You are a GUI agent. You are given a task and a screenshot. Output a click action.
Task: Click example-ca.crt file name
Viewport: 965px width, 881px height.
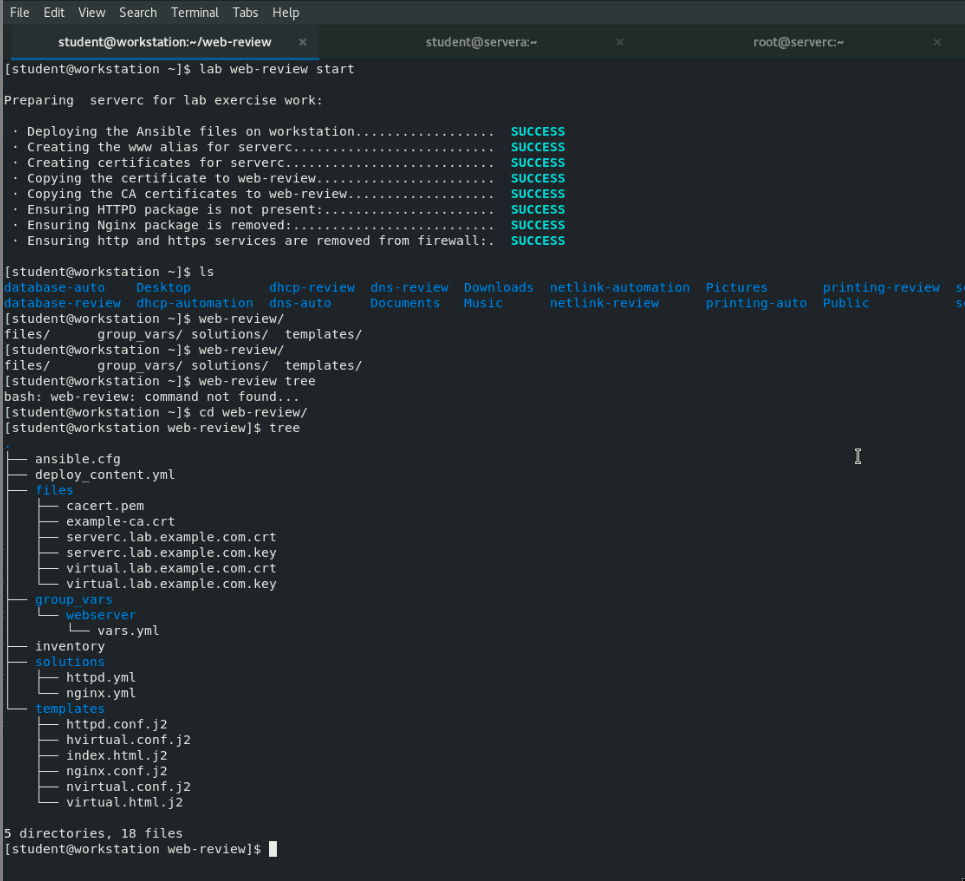click(x=121, y=521)
